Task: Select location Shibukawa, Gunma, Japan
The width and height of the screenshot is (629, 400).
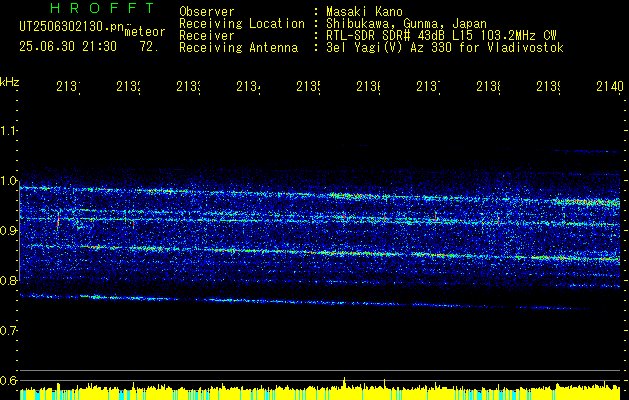Action: (x=406, y=24)
